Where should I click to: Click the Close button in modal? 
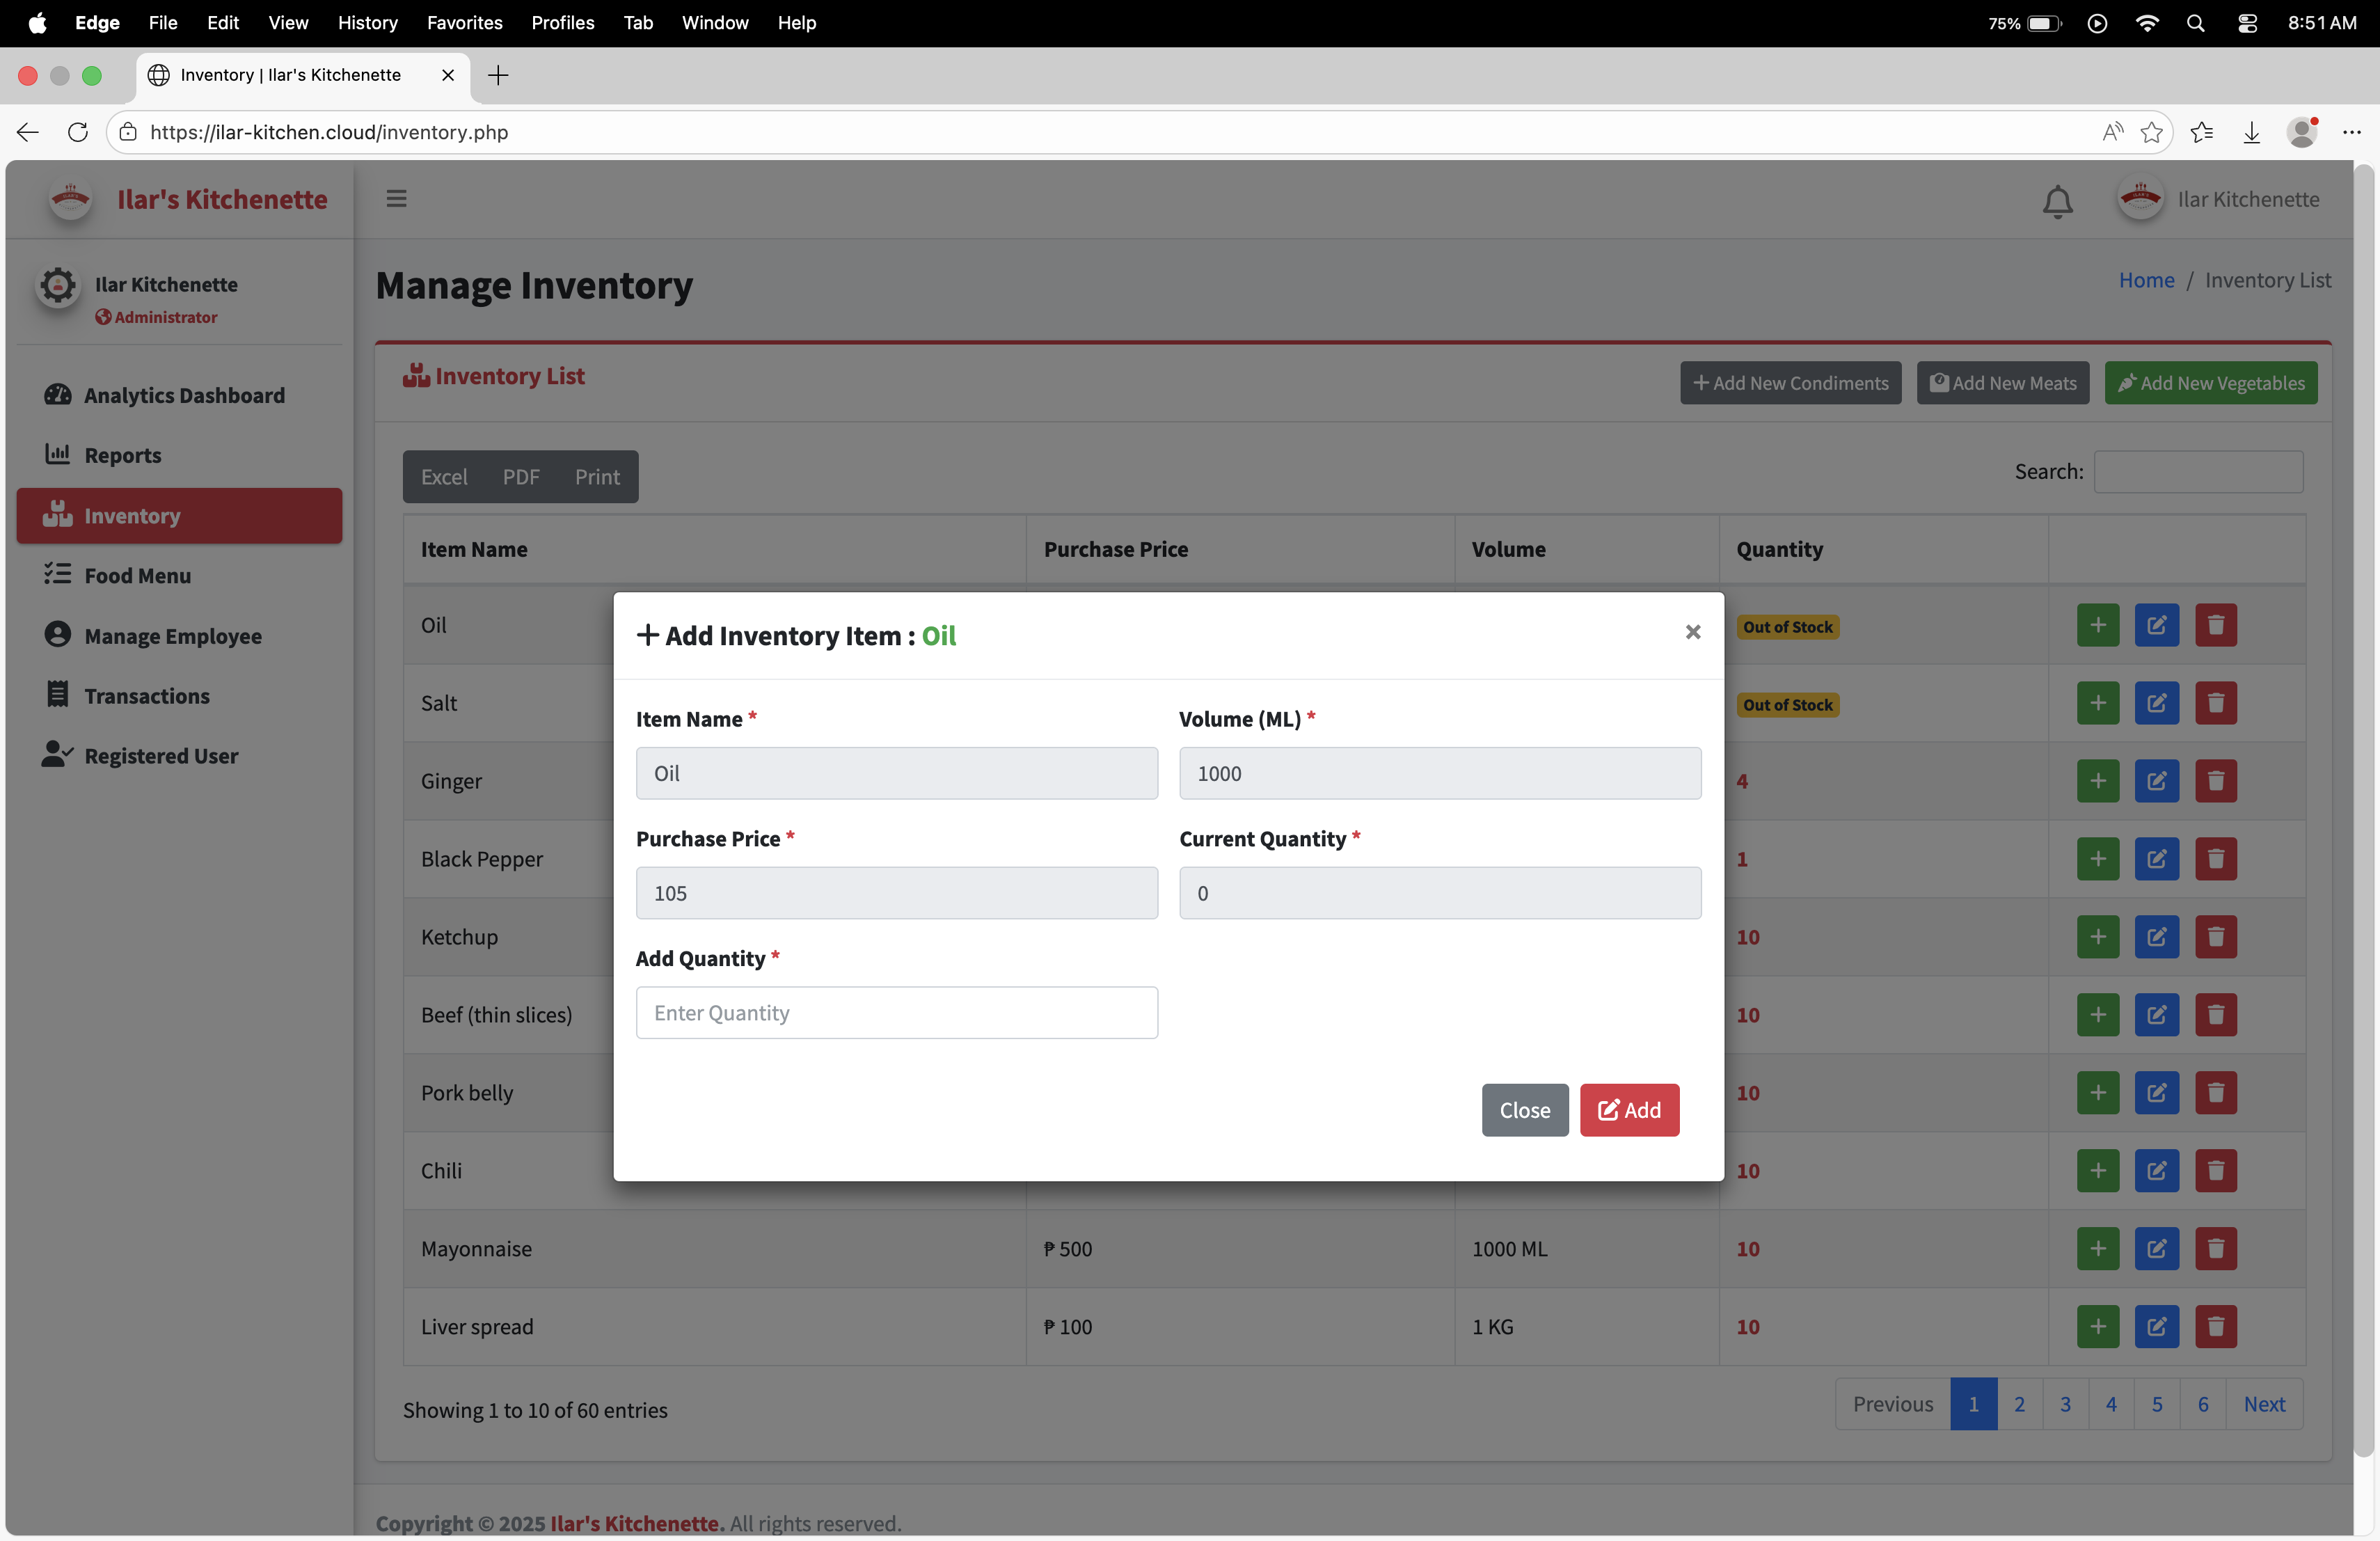click(x=1524, y=1110)
